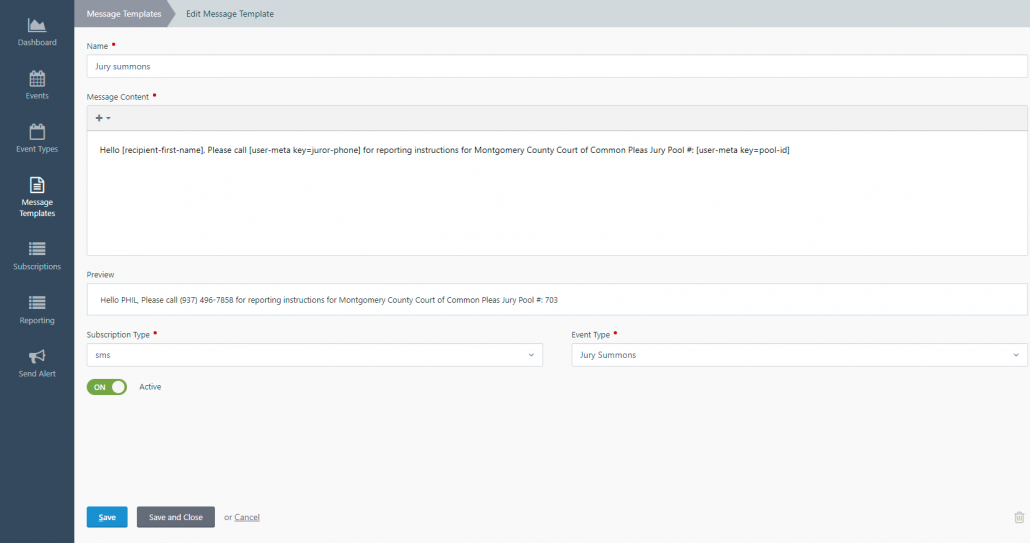Expand the Event Type Jury Summons dropdown
This screenshot has width=1030, height=543.
coord(799,355)
